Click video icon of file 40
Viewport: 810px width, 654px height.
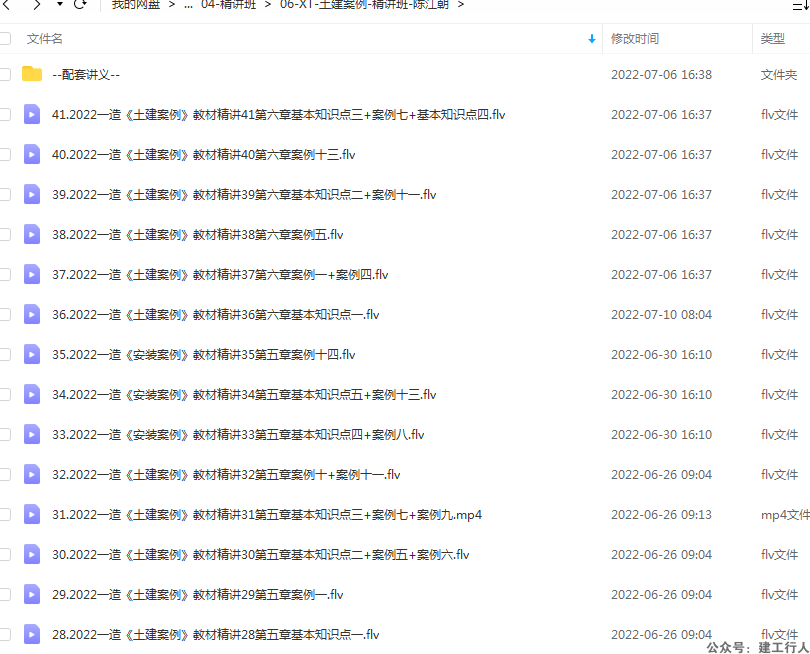pos(32,154)
